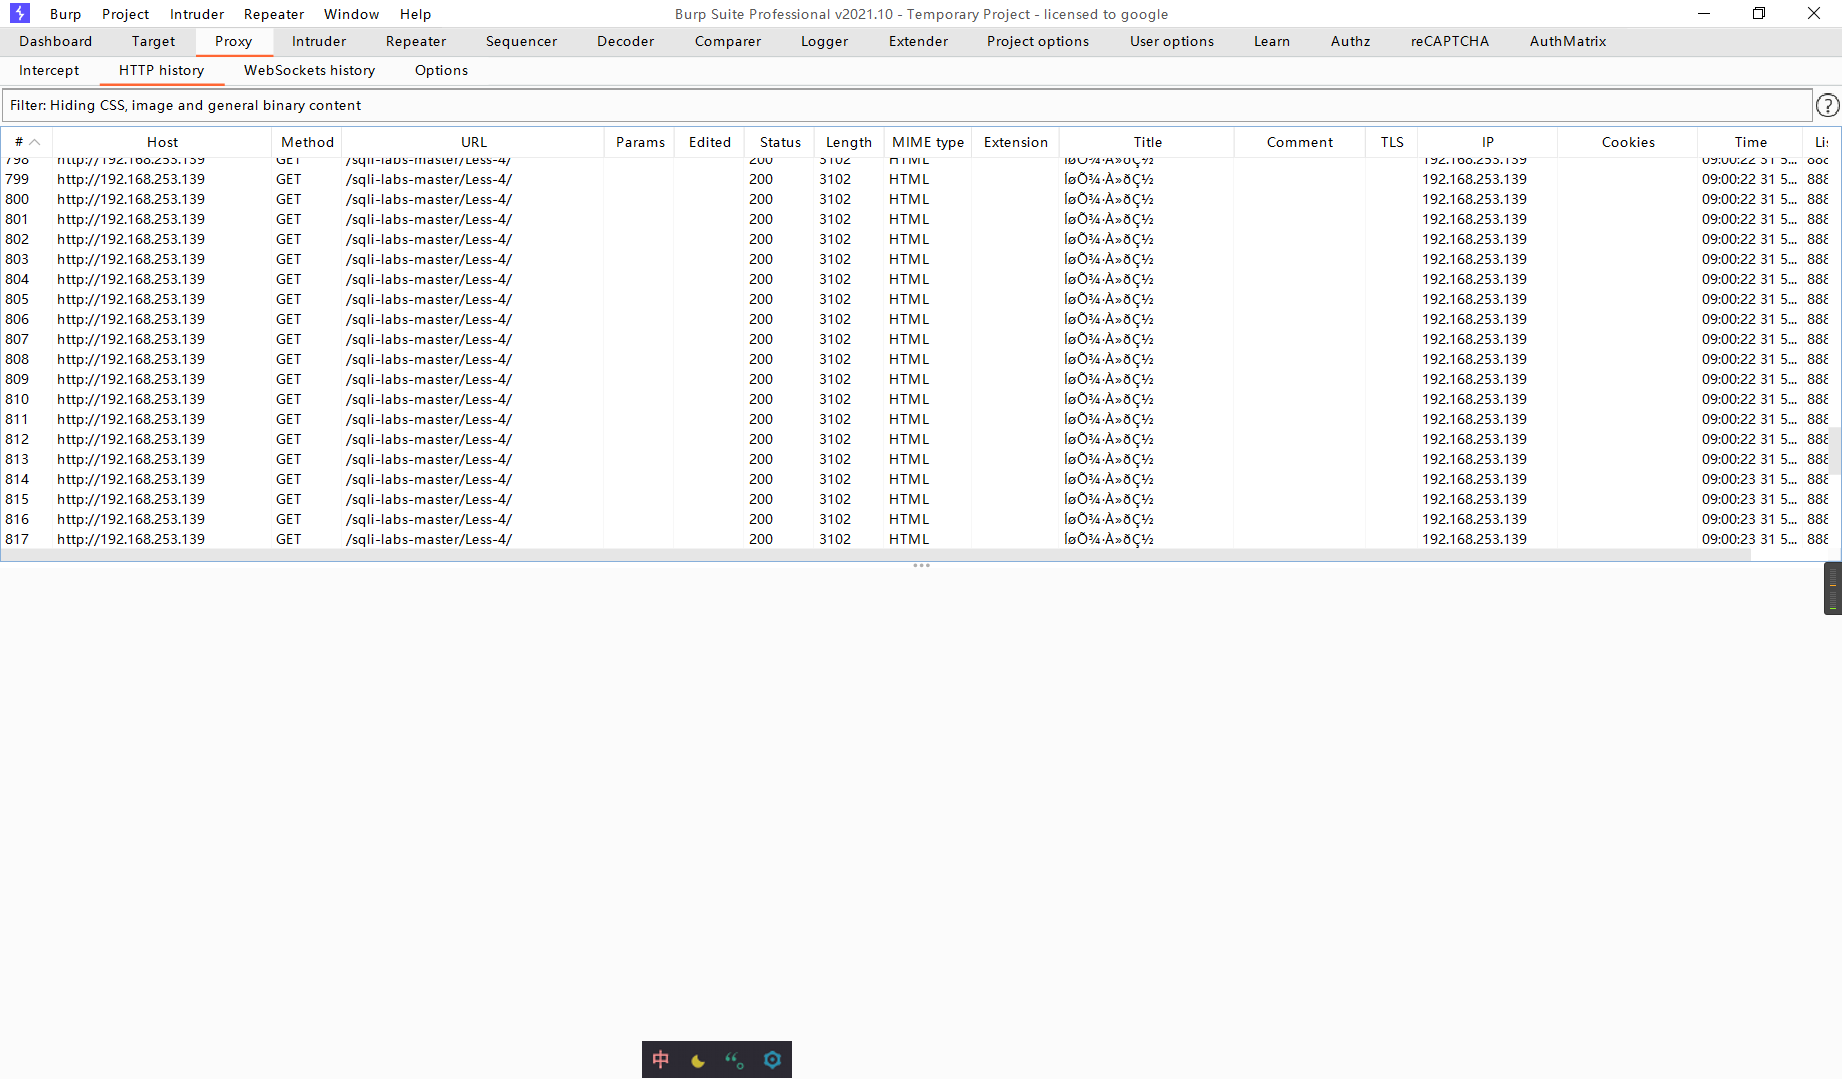Open the WebSockets history sub-tab
The width and height of the screenshot is (1842, 1080).
[309, 70]
